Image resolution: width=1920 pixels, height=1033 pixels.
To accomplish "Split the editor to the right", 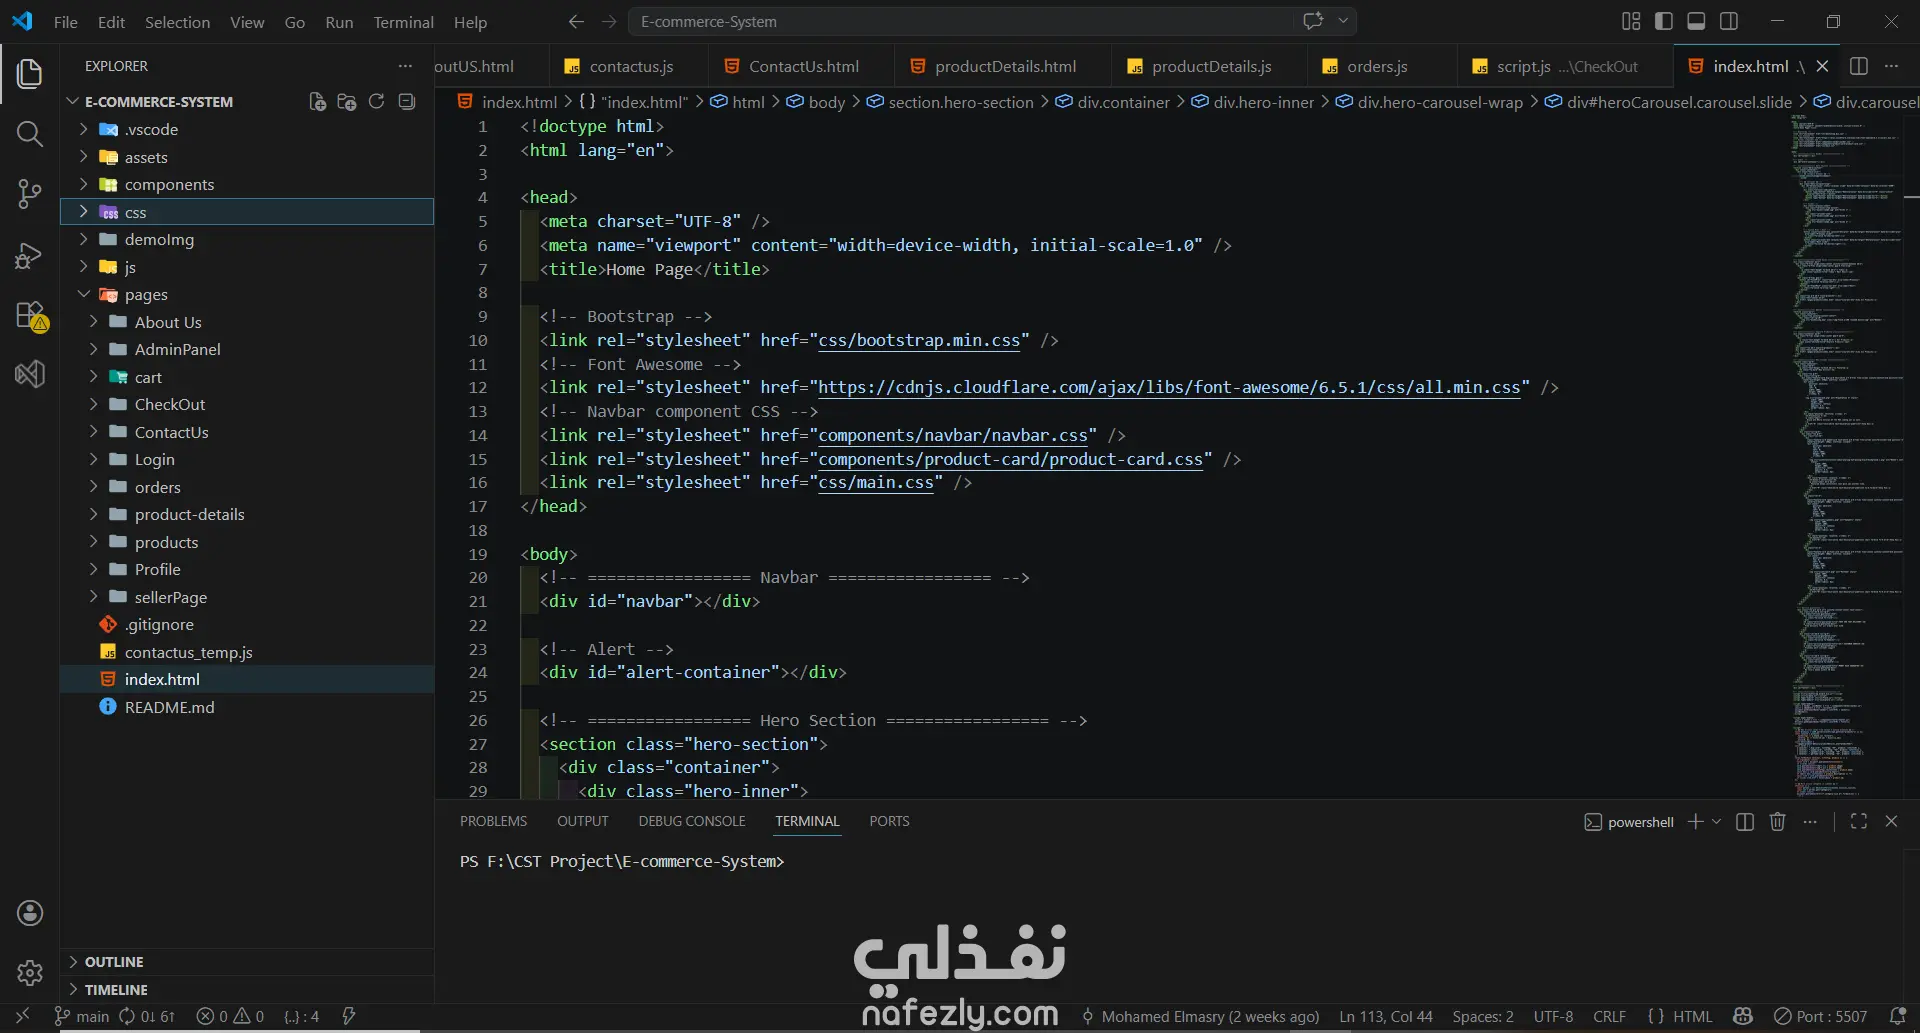I will (x=1859, y=66).
